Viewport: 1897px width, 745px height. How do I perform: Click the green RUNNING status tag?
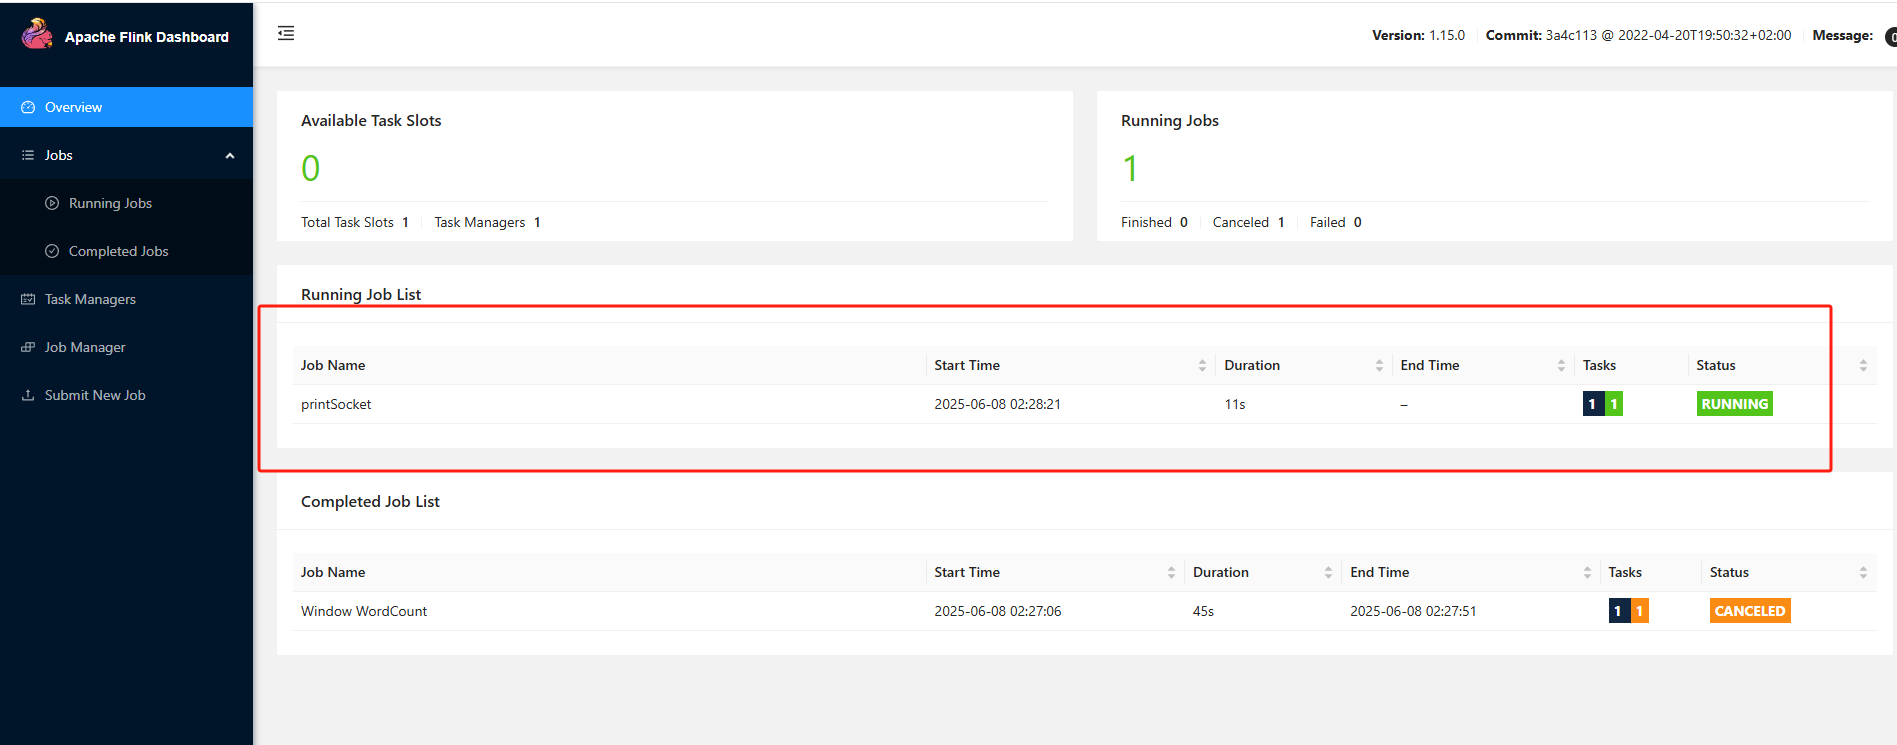(x=1735, y=404)
